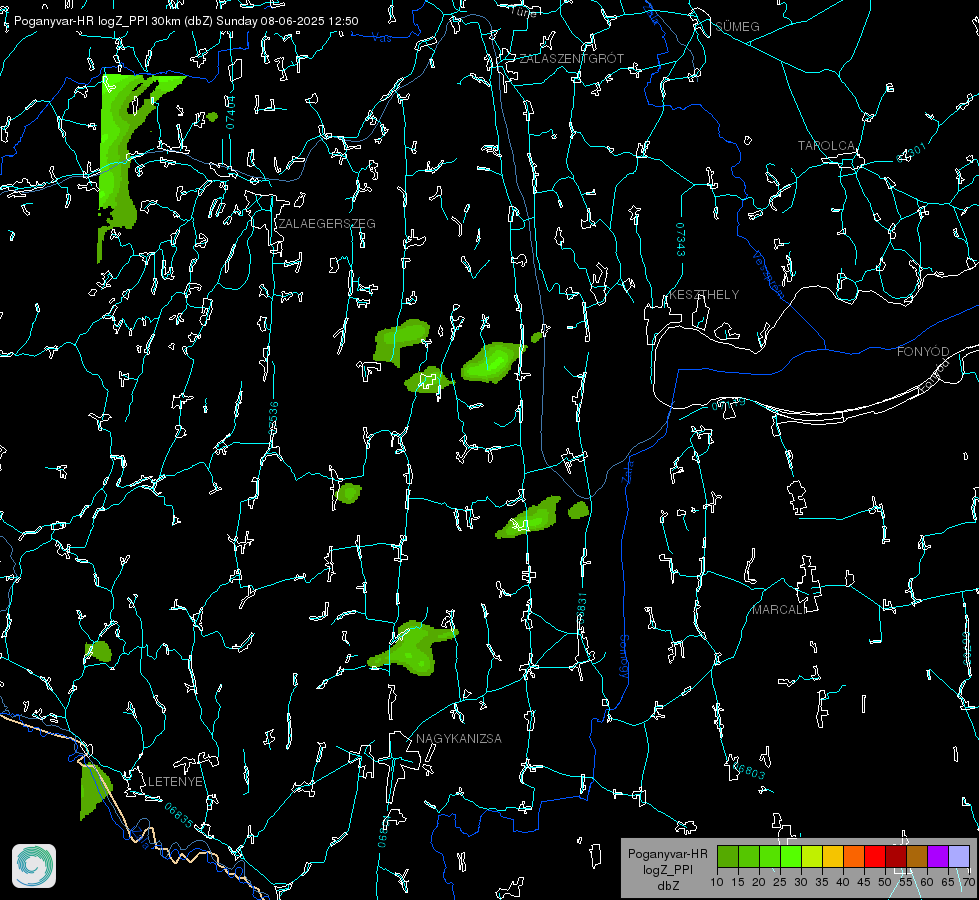Viewport: 979px width, 900px height.
Task: Click the legend scale value '40'
Action: [843, 883]
